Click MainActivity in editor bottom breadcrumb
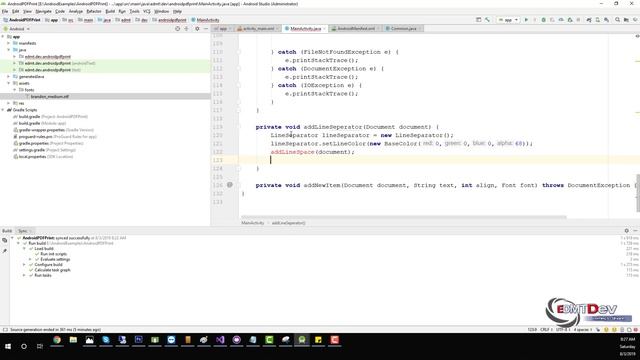The width and height of the screenshot is (640, 360). coord(252,223)
